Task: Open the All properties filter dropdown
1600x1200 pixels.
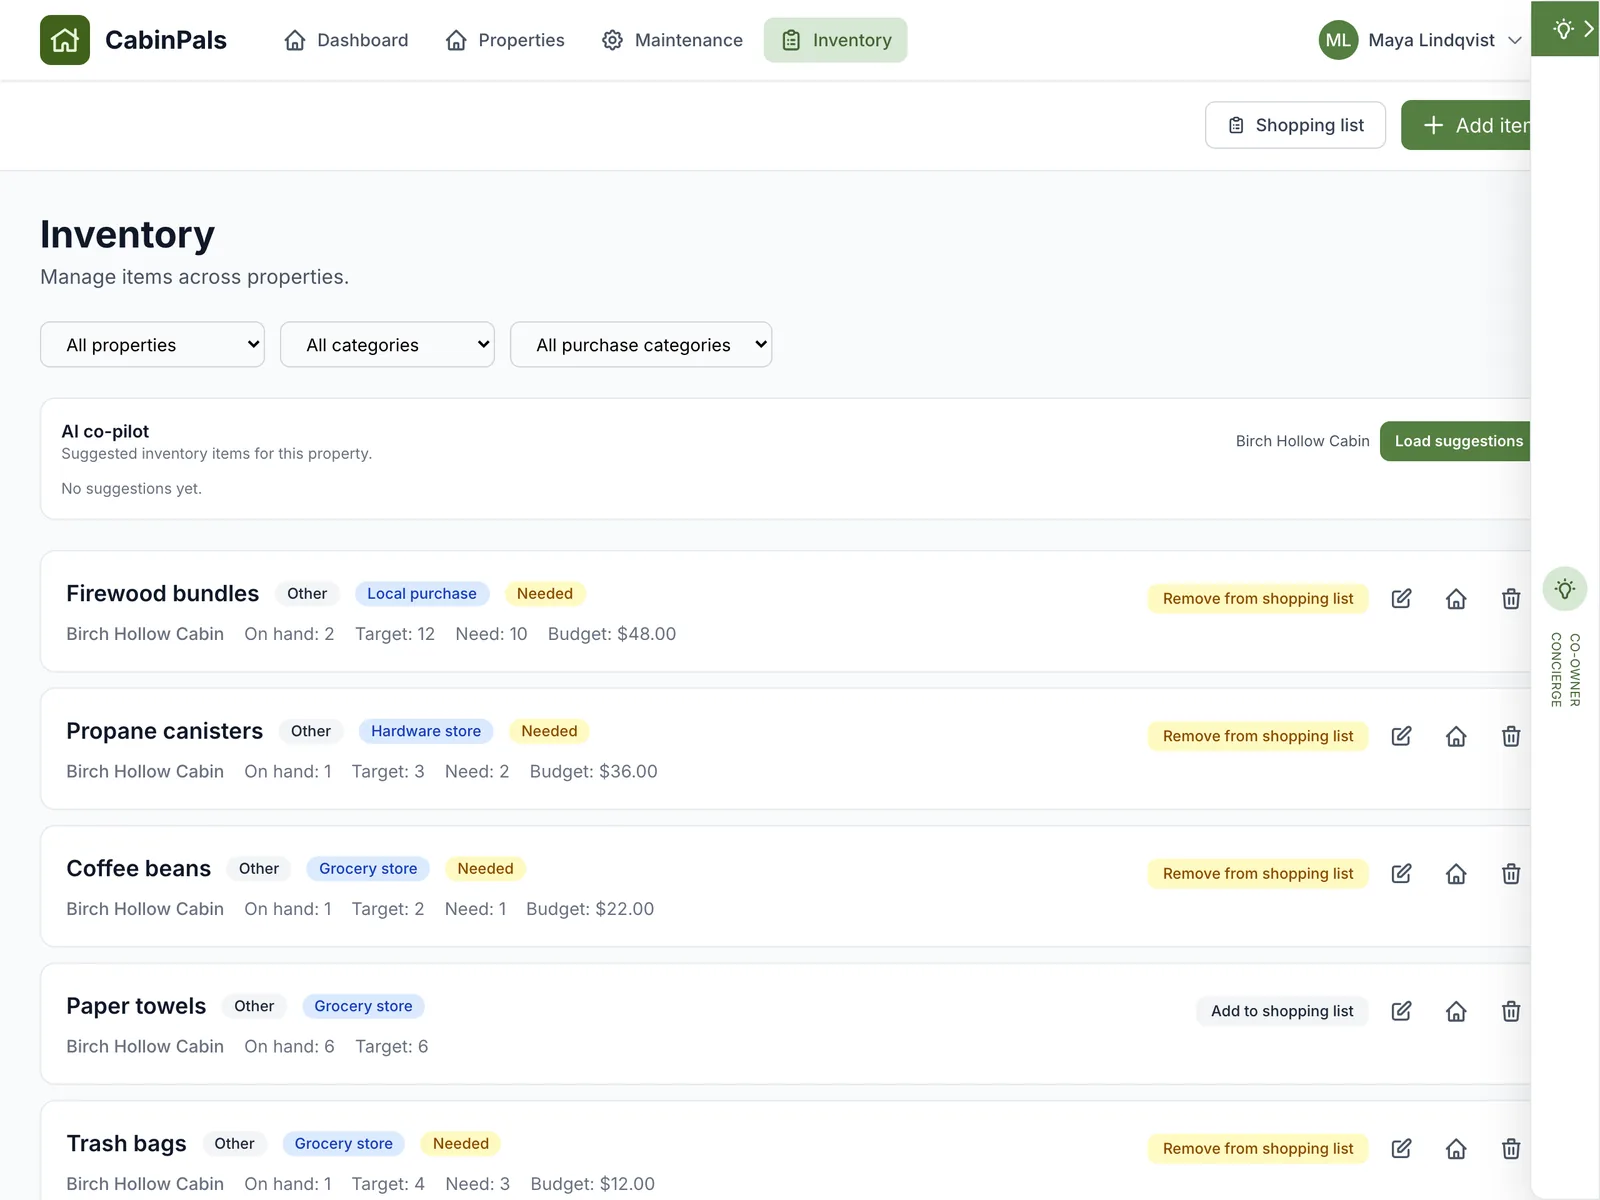Action: click(x=152, y=345)
